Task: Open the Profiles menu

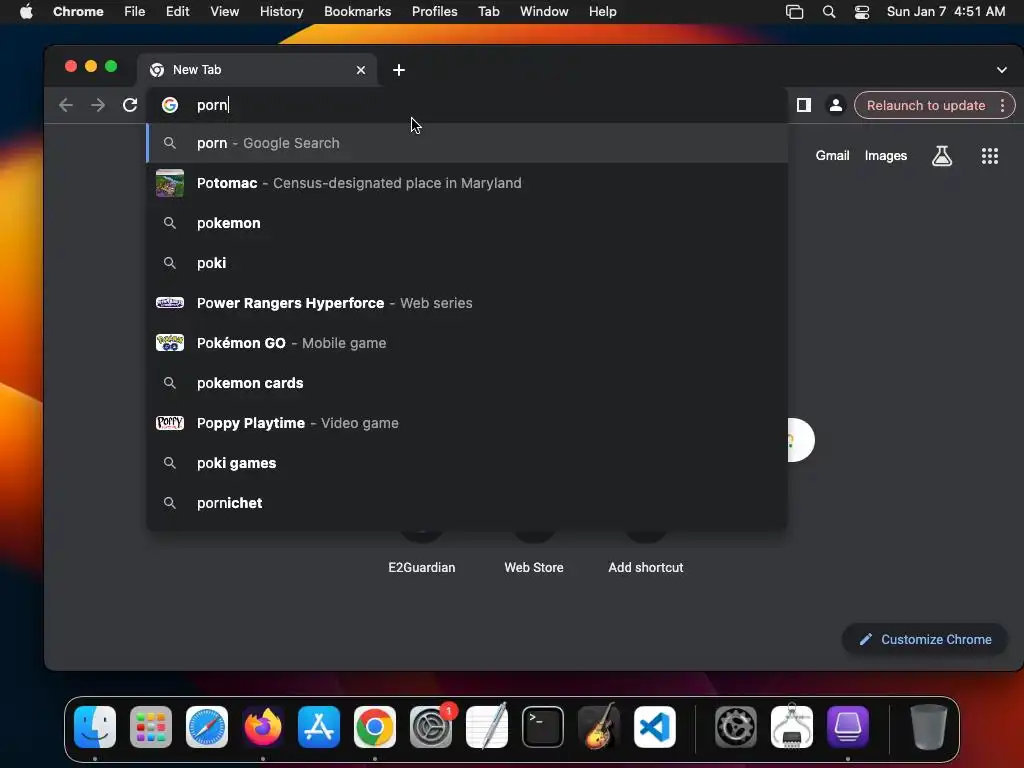Action: tap(434, 12)
